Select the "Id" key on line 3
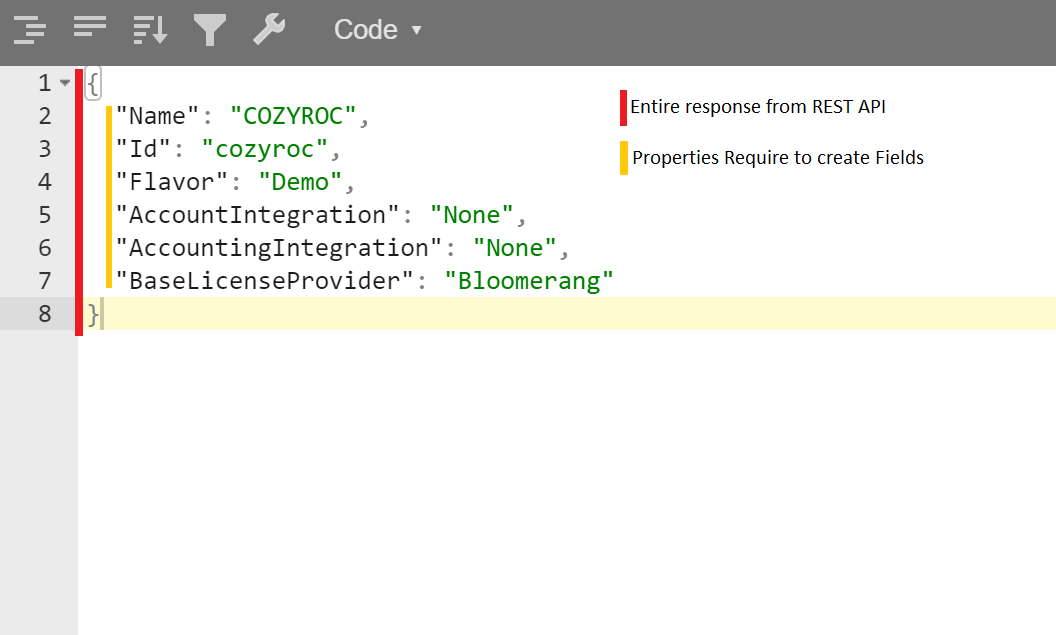The width and height of the screenshot is (1056, 635). coord(143,149)
